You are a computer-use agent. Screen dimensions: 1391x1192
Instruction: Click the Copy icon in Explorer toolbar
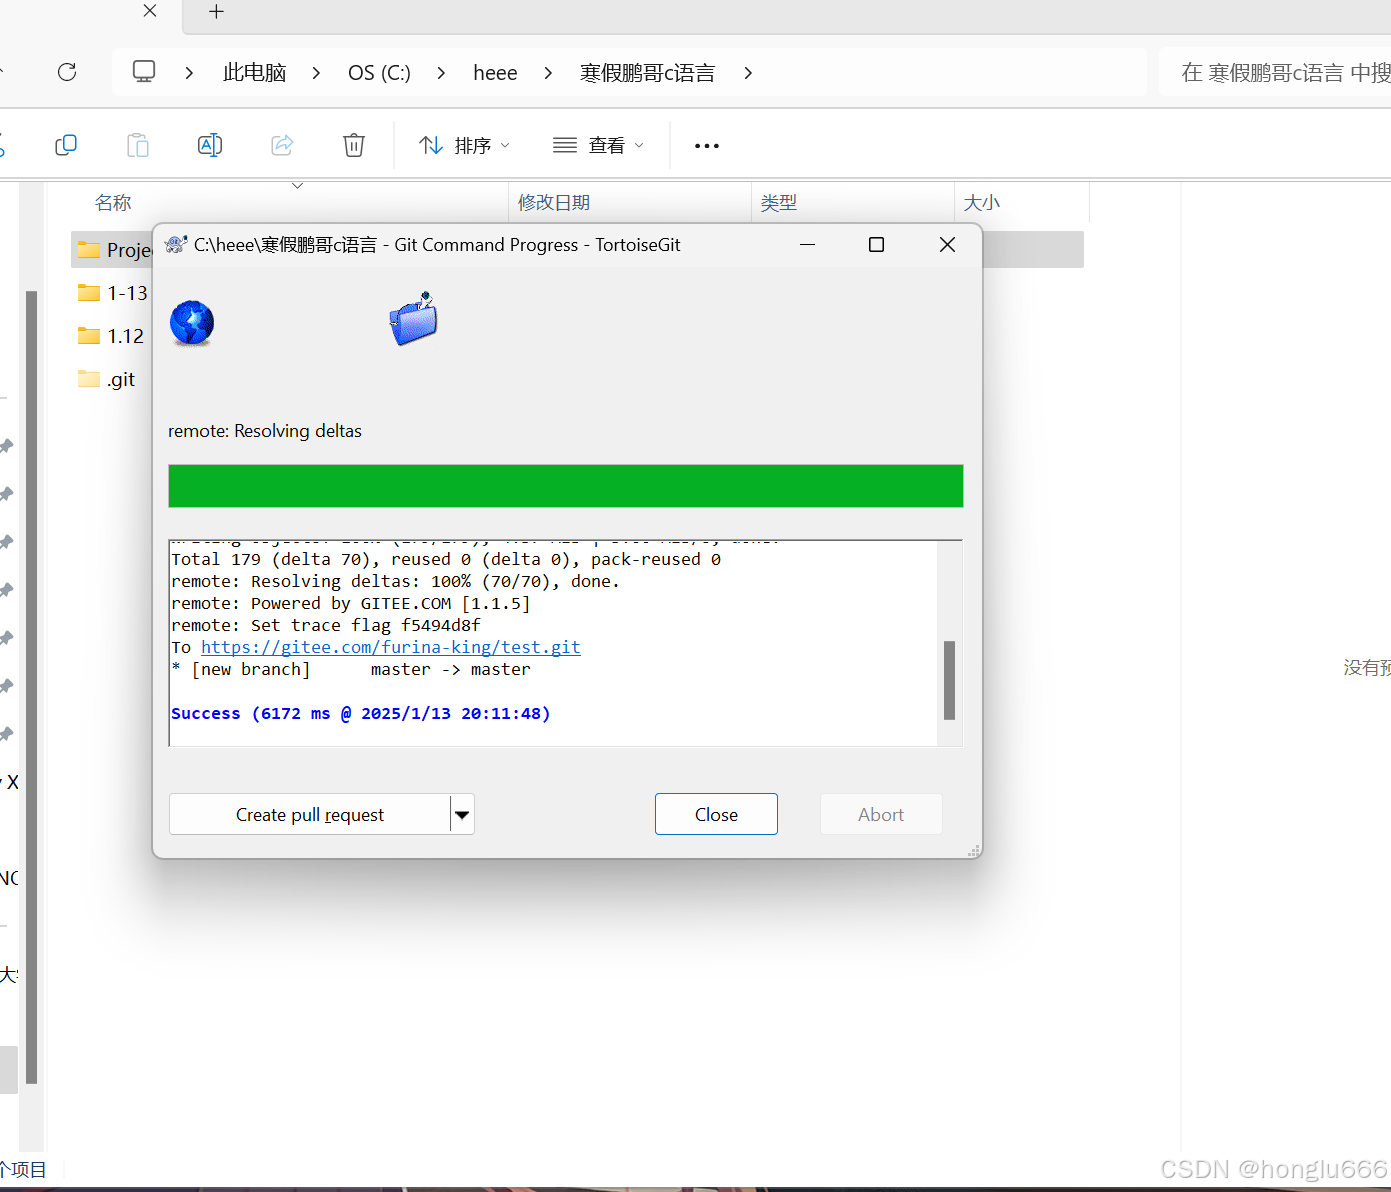coord(66,145)
